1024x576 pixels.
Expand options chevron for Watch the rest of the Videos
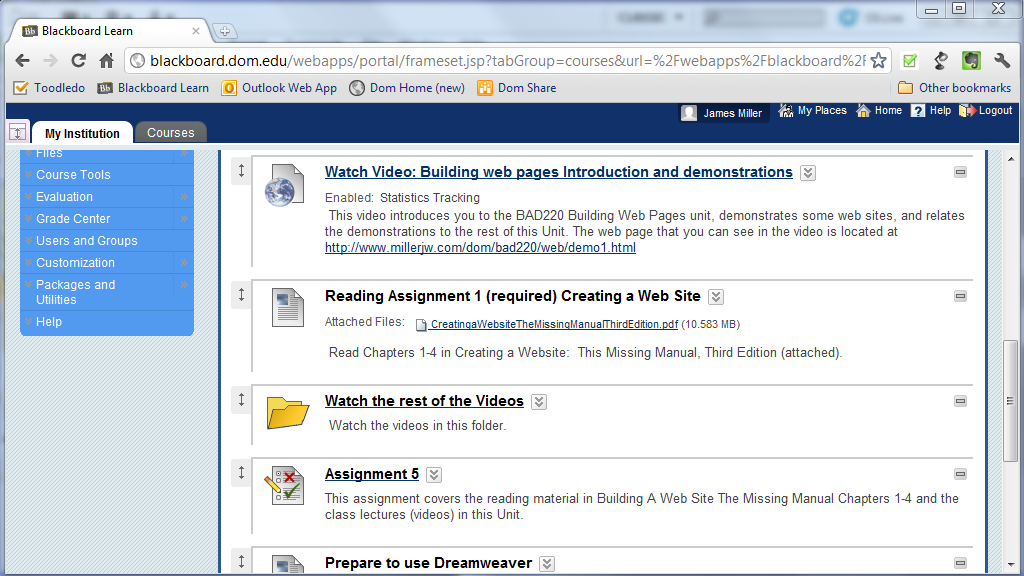pyautogui.click(x=539, y=402)
